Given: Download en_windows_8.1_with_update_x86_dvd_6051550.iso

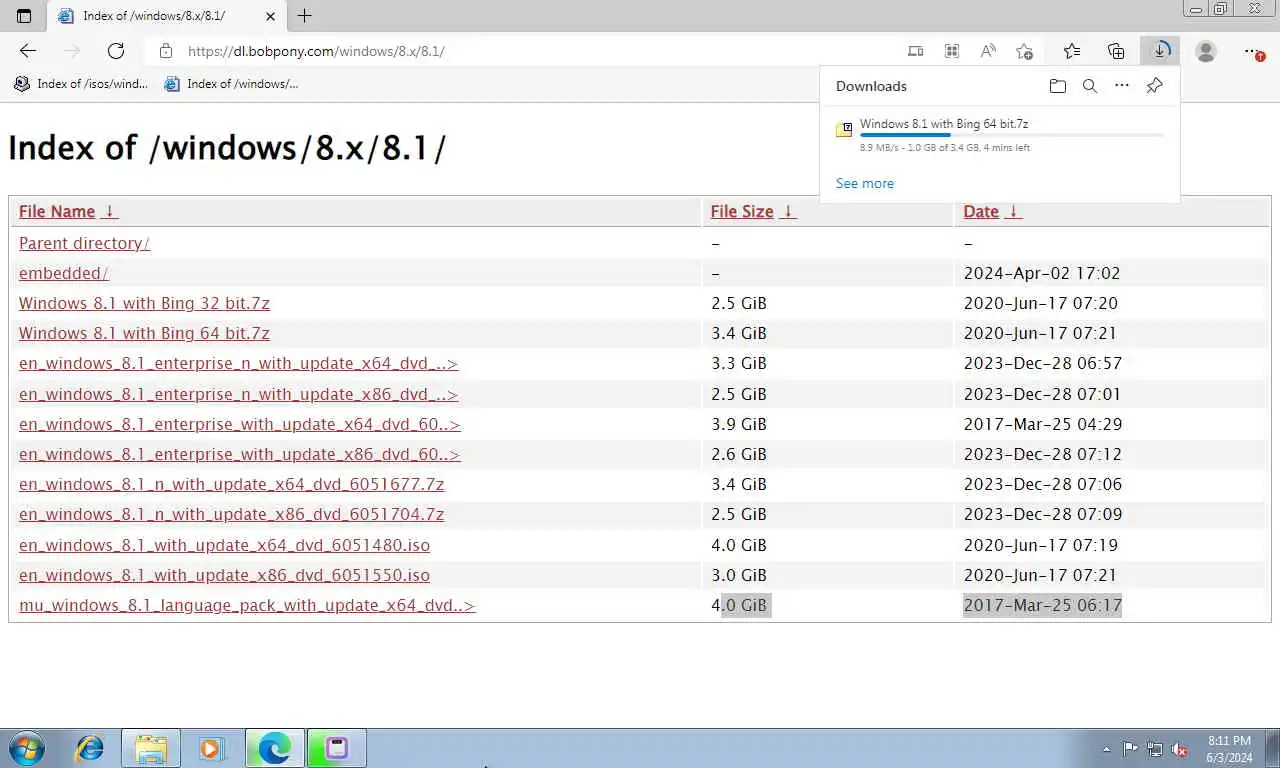Looking at the screenshot, I should coord(224,575).
